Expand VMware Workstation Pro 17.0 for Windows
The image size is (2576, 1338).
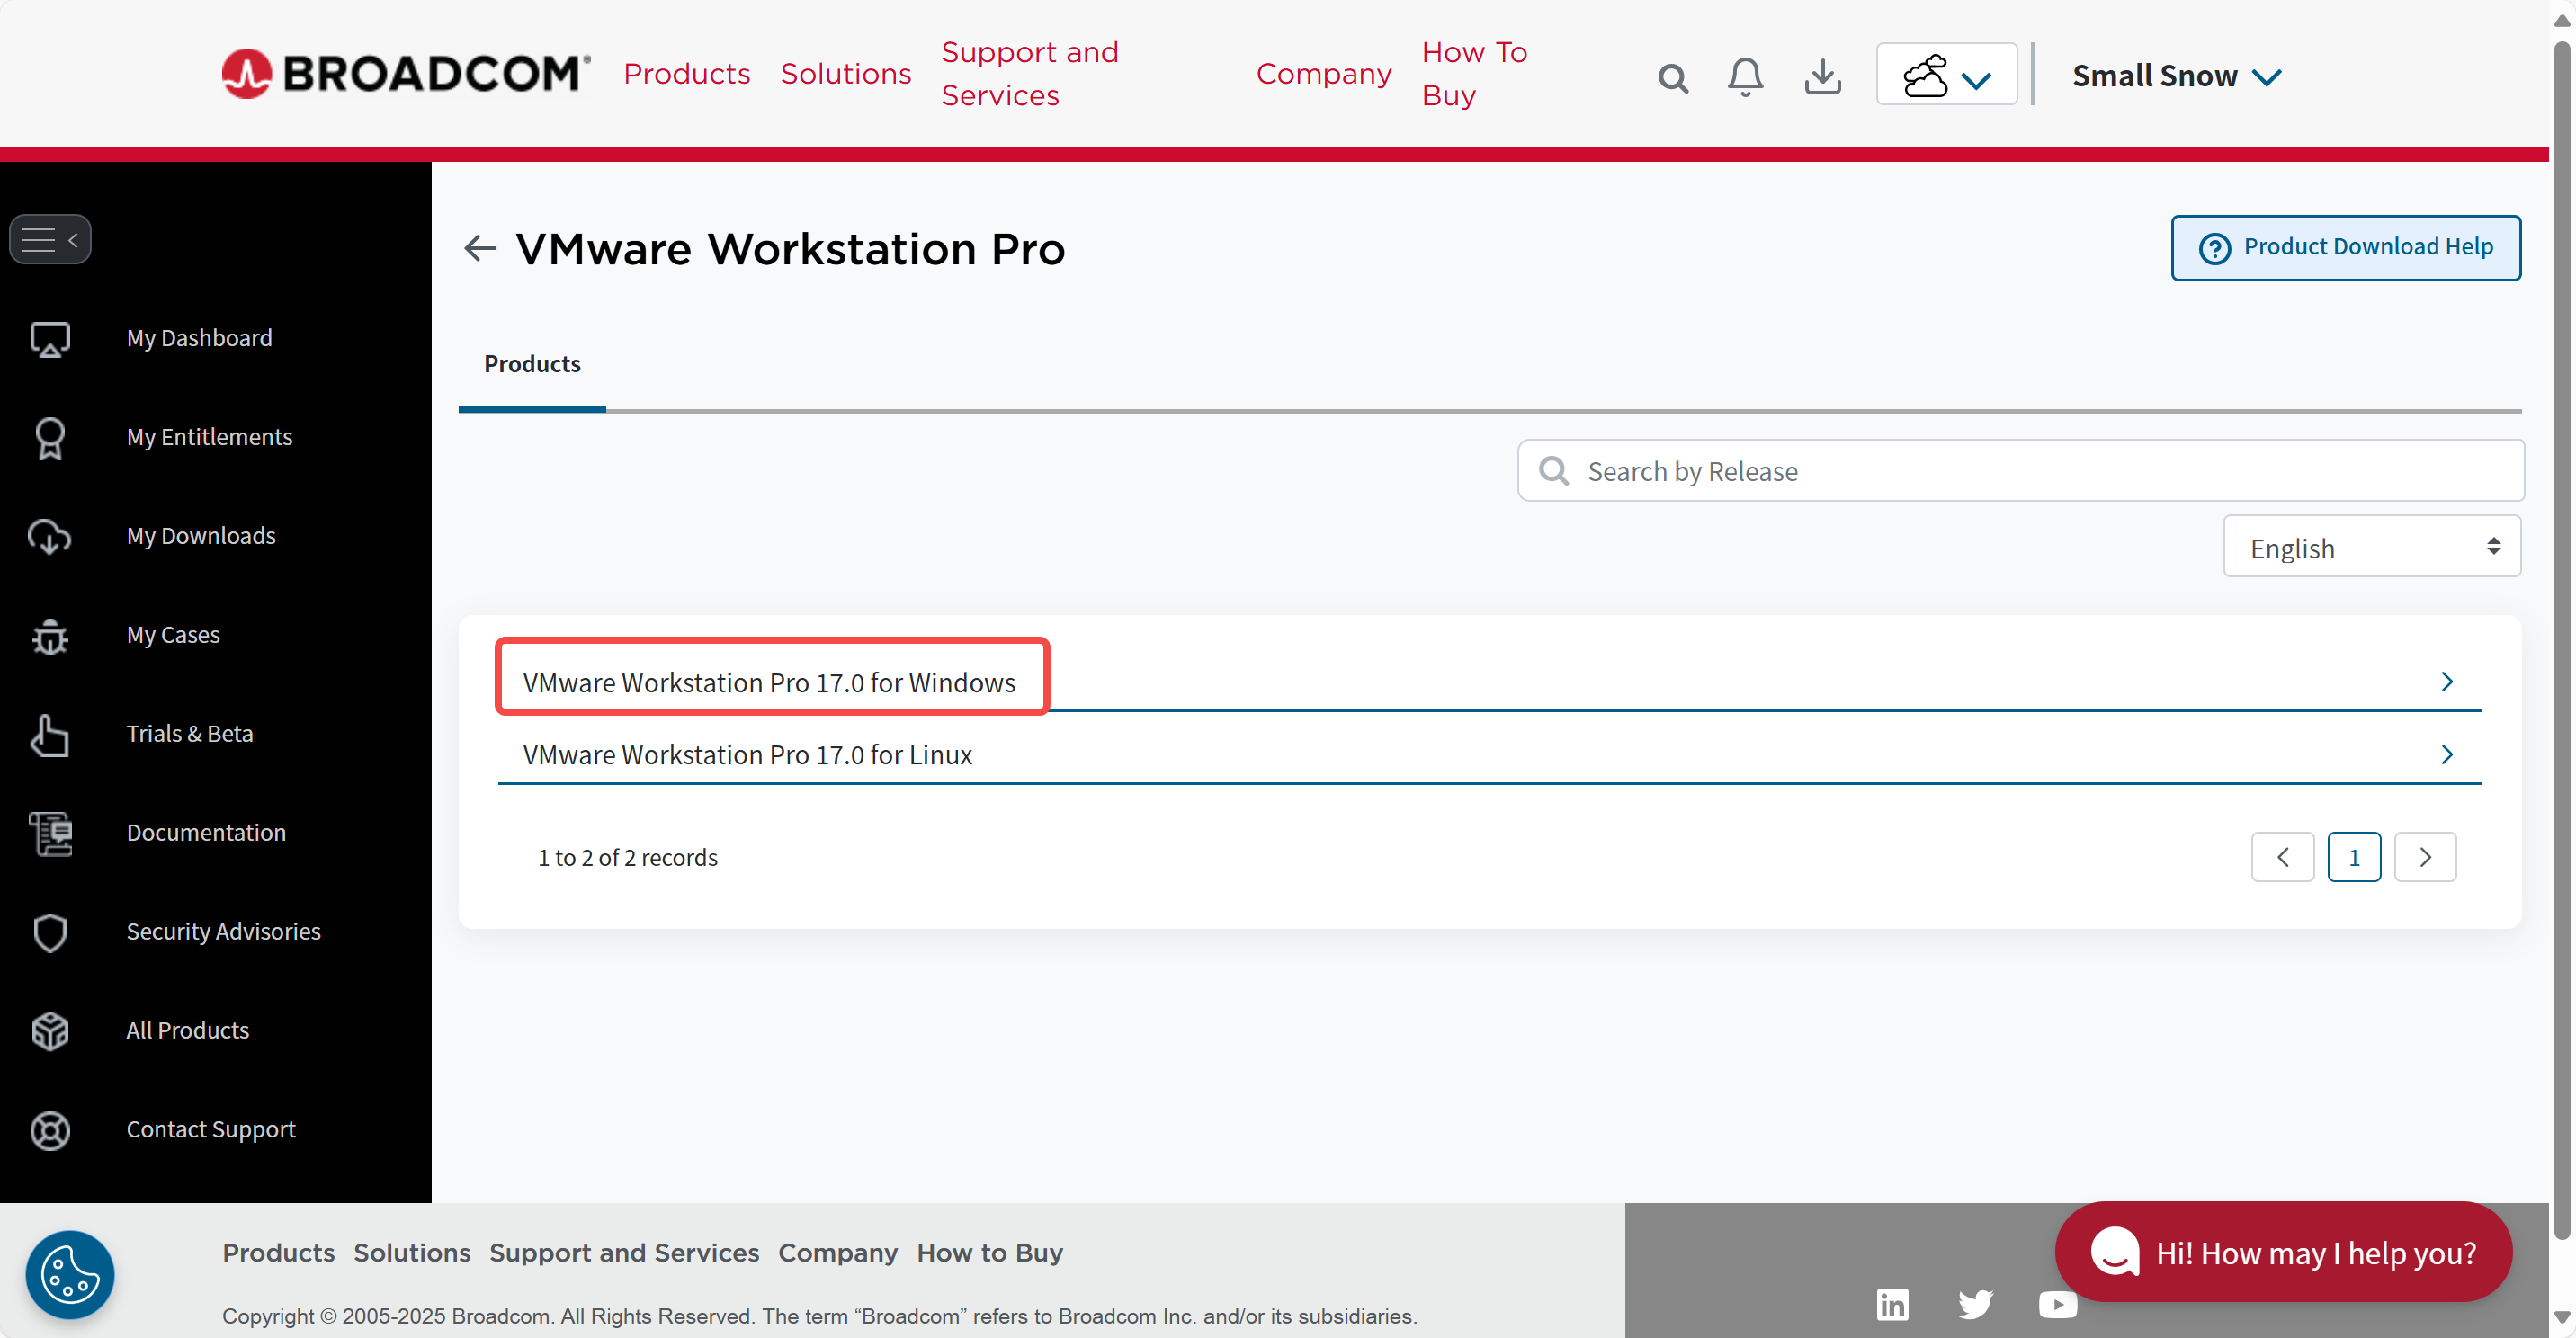[x=1489, y=682]
